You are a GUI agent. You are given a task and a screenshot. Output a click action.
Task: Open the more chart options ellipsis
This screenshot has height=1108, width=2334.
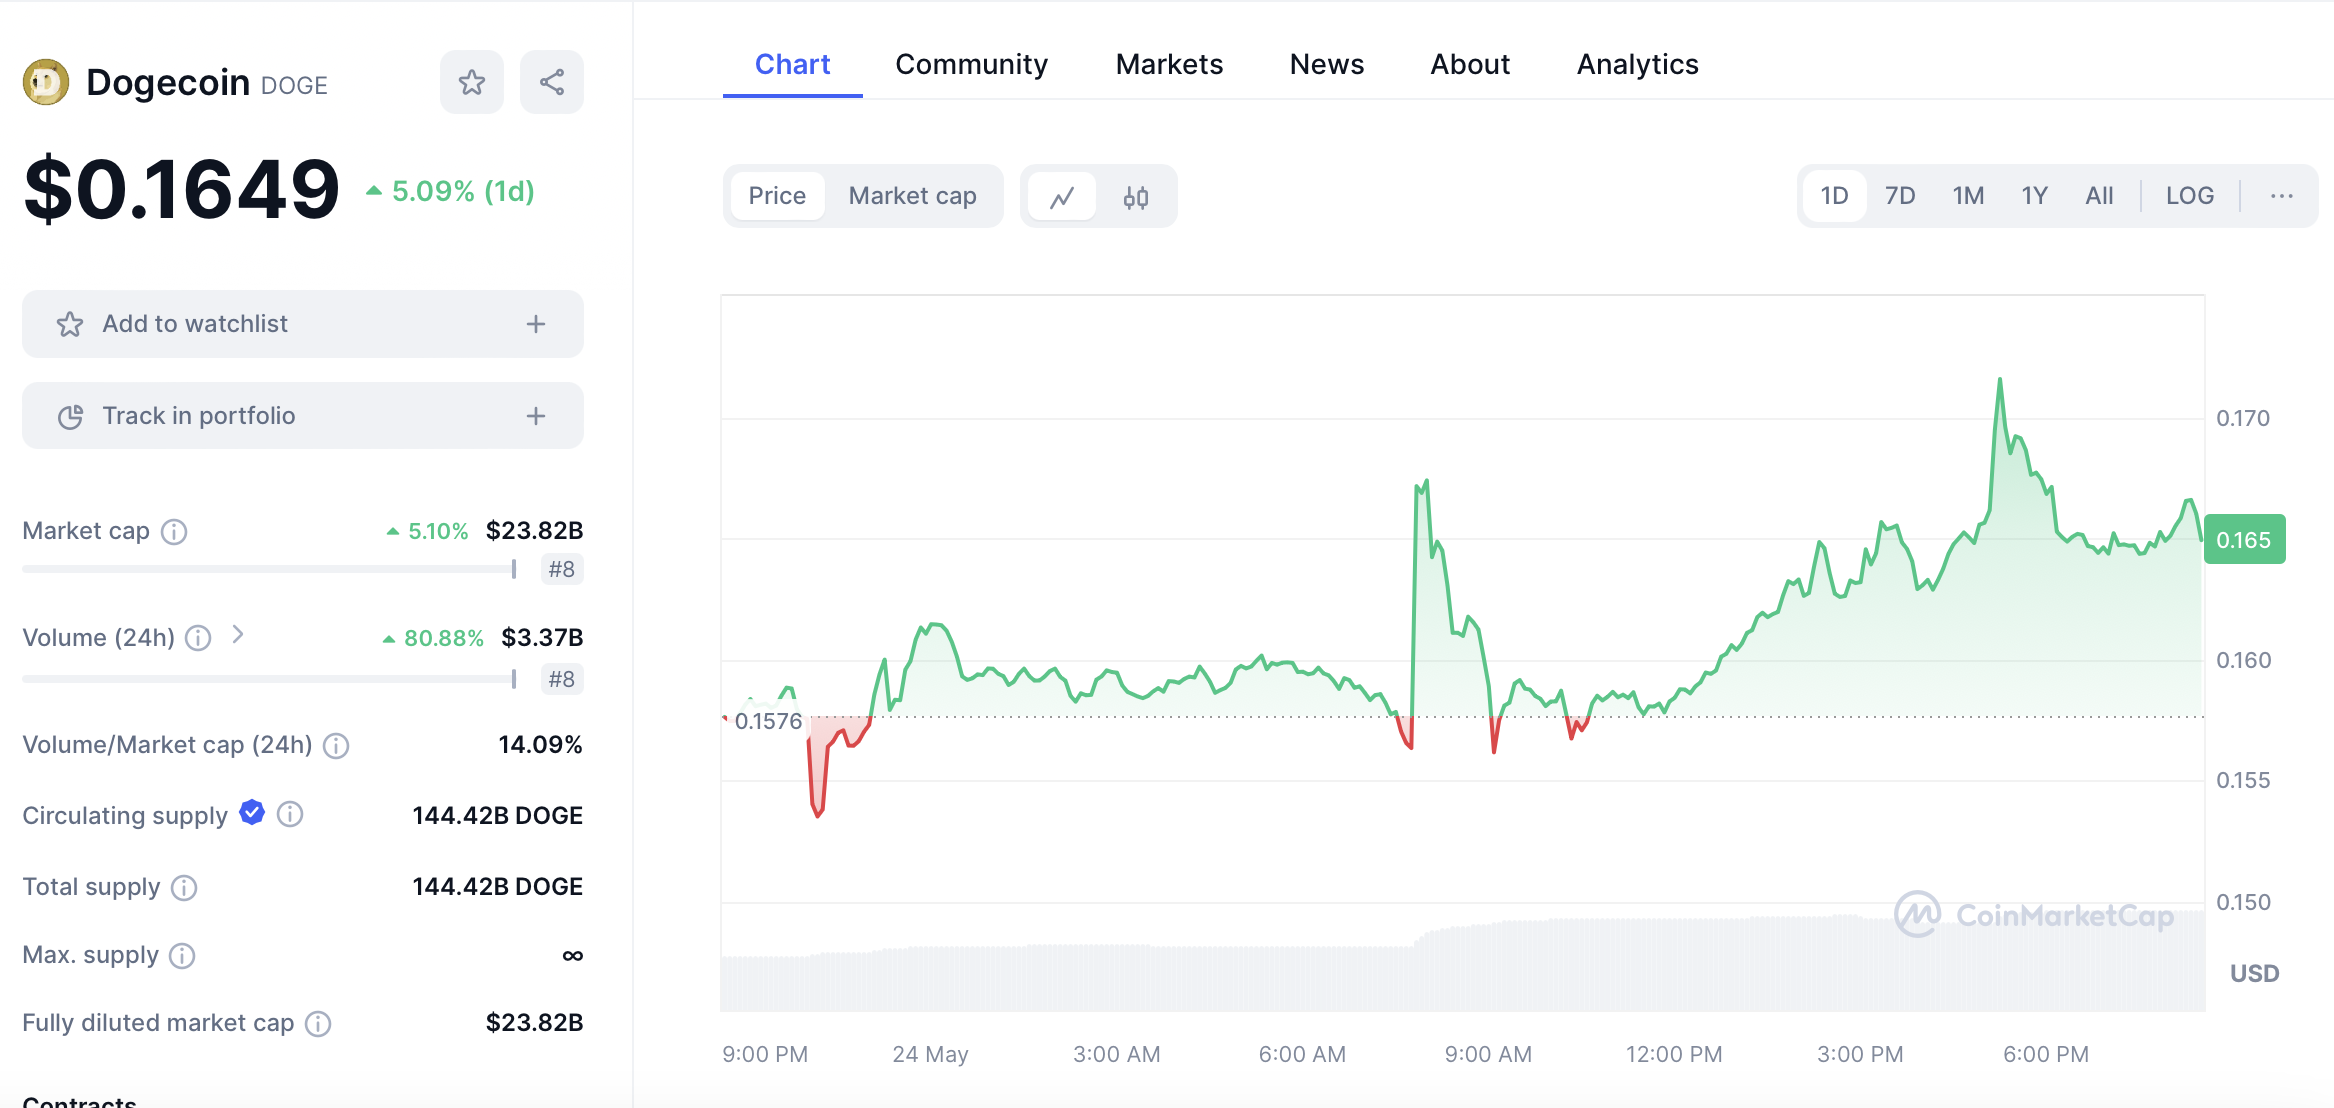[x=2281, y=196]
